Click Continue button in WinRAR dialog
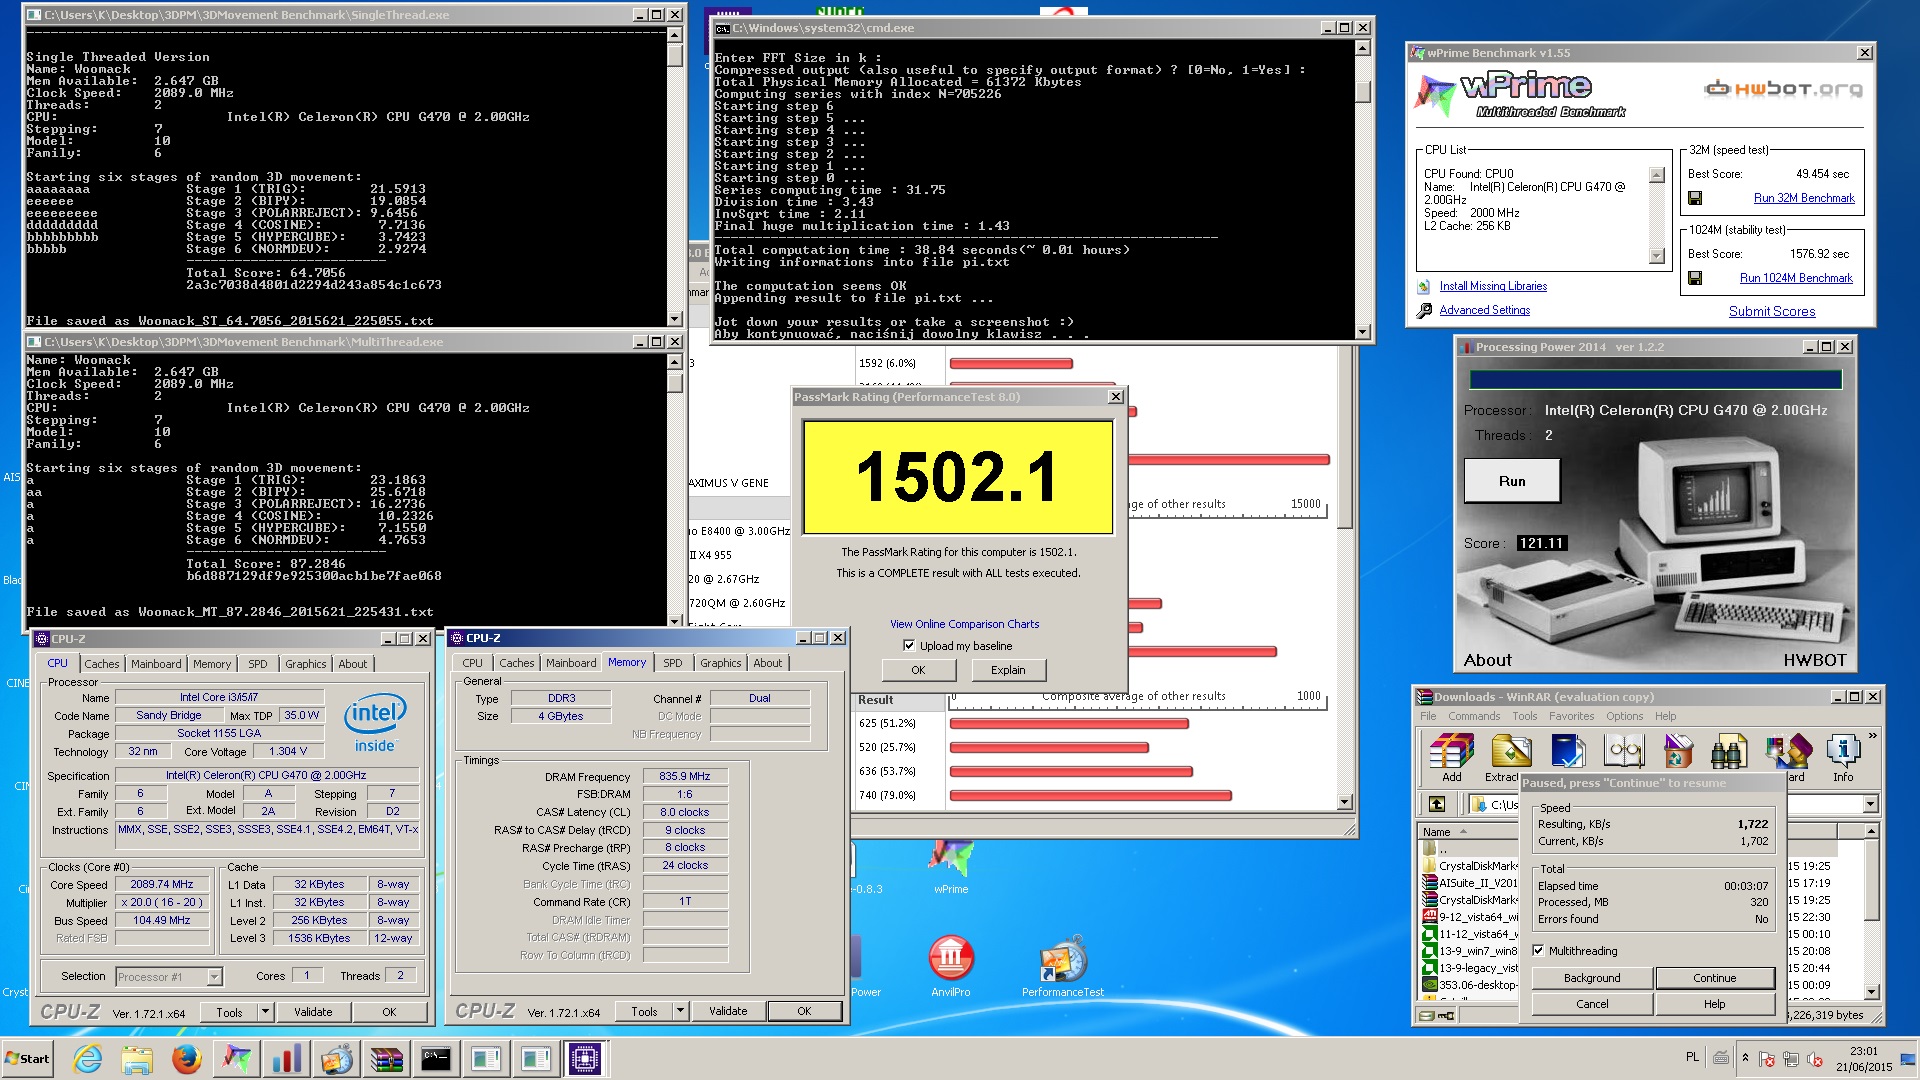Screen dimensions: 1920x1080 (1714, 978)
